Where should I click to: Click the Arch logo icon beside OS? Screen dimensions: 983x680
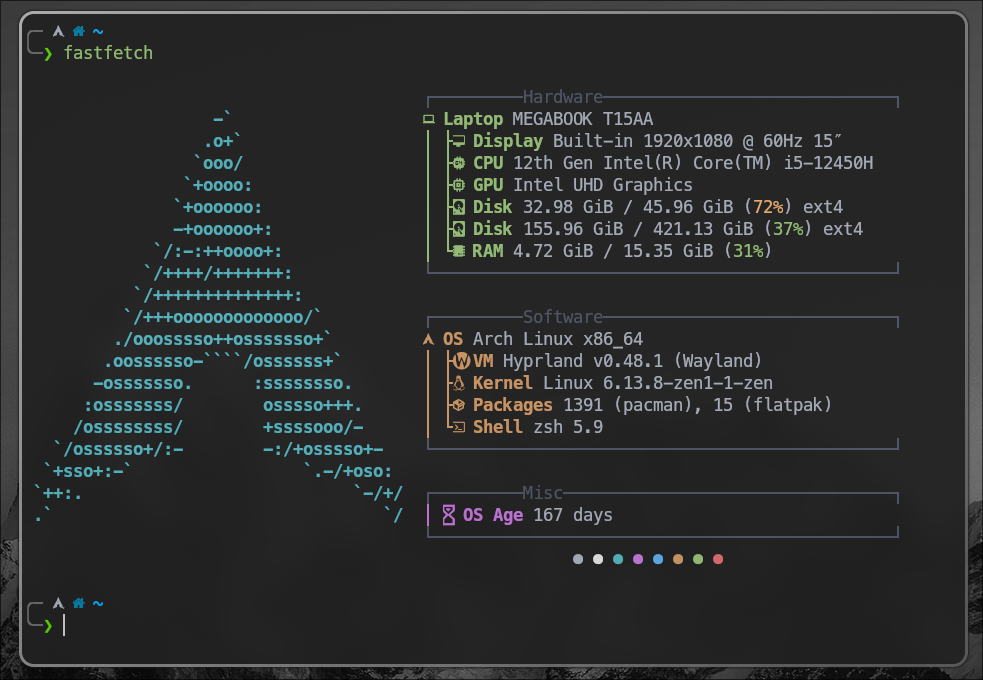429,339
